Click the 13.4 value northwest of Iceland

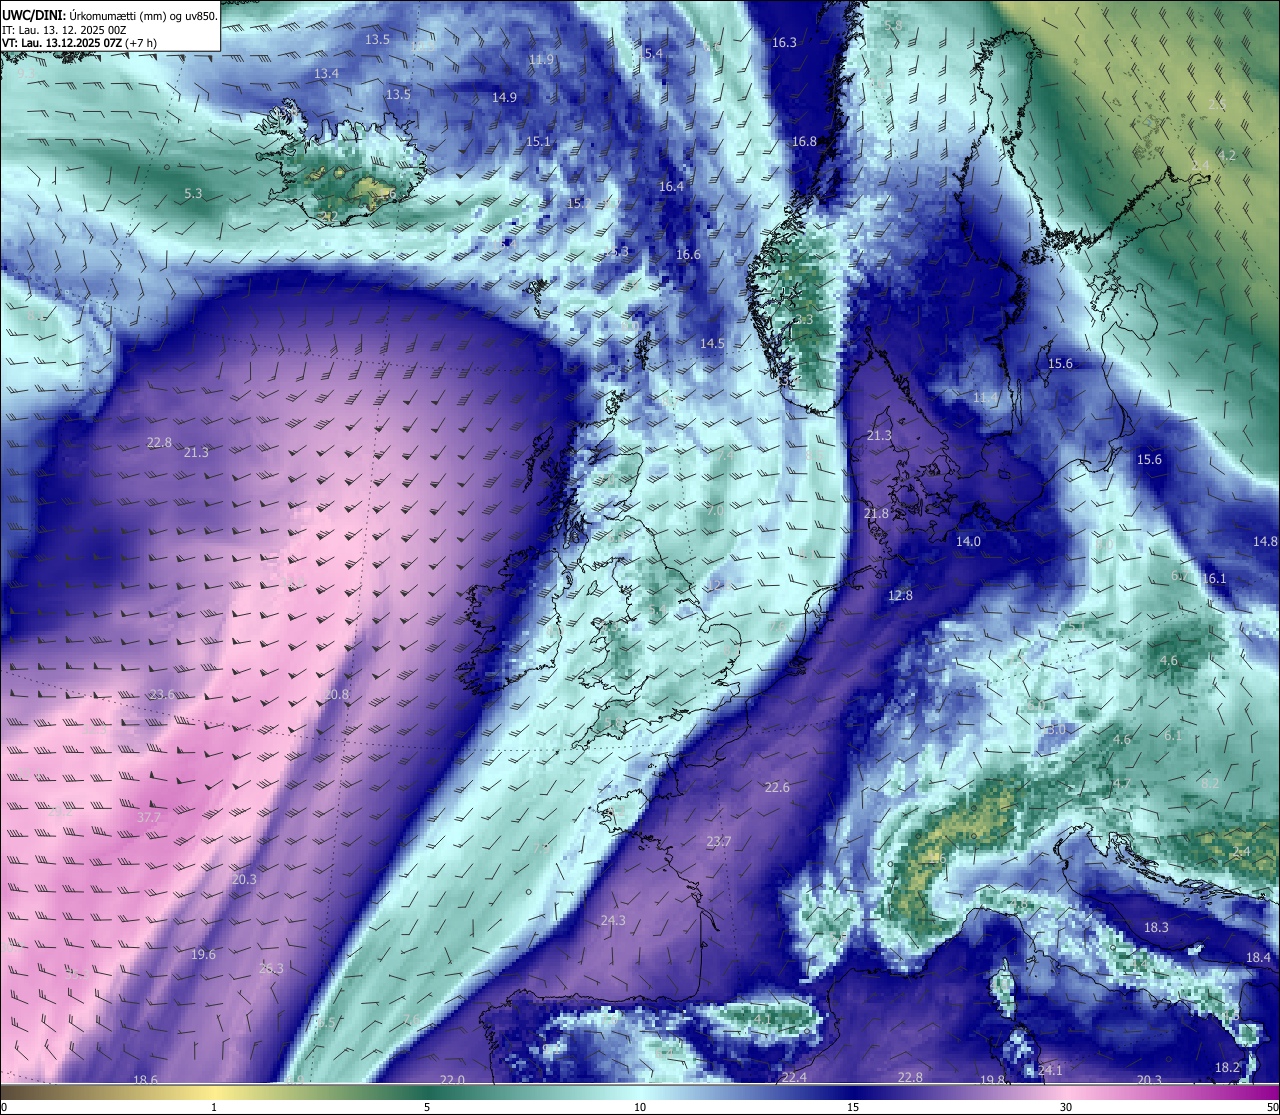[x=326, y=74]
